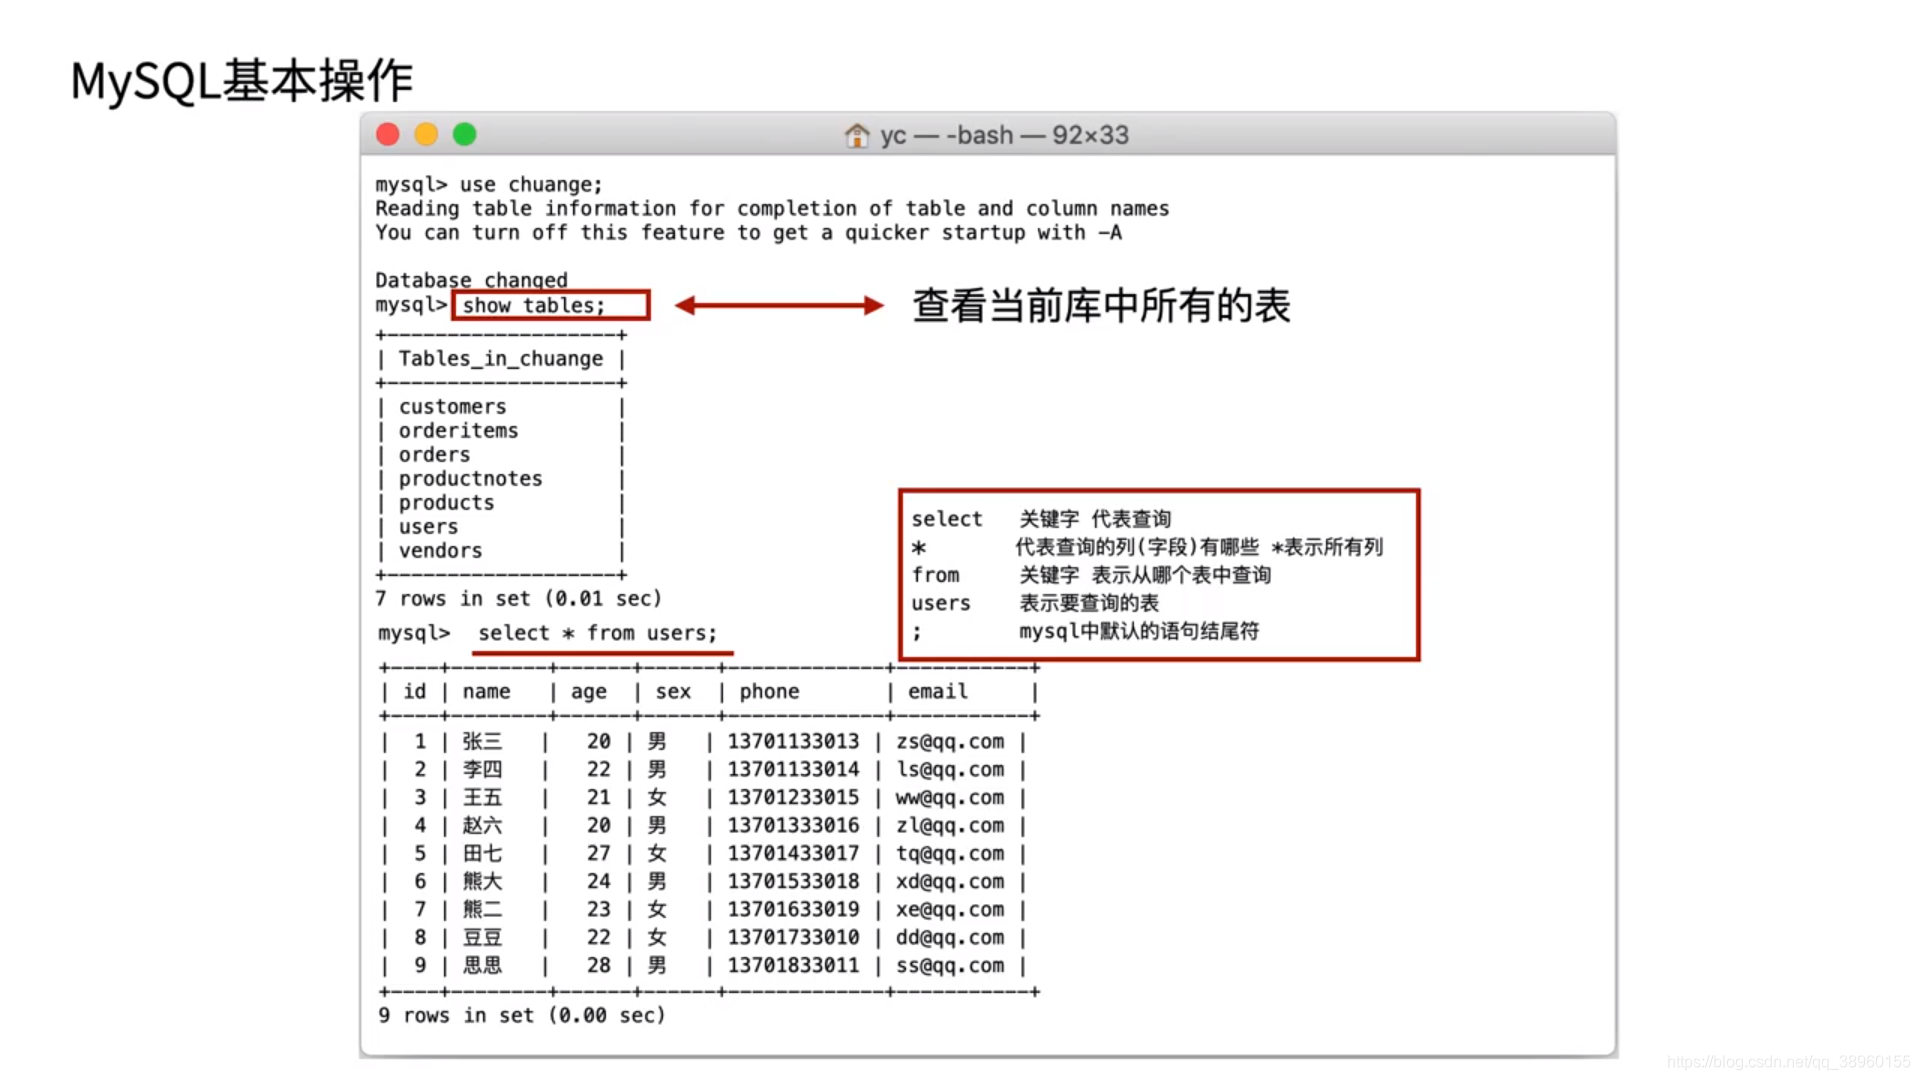Click the 'sex' column header

tap(674, 692)
